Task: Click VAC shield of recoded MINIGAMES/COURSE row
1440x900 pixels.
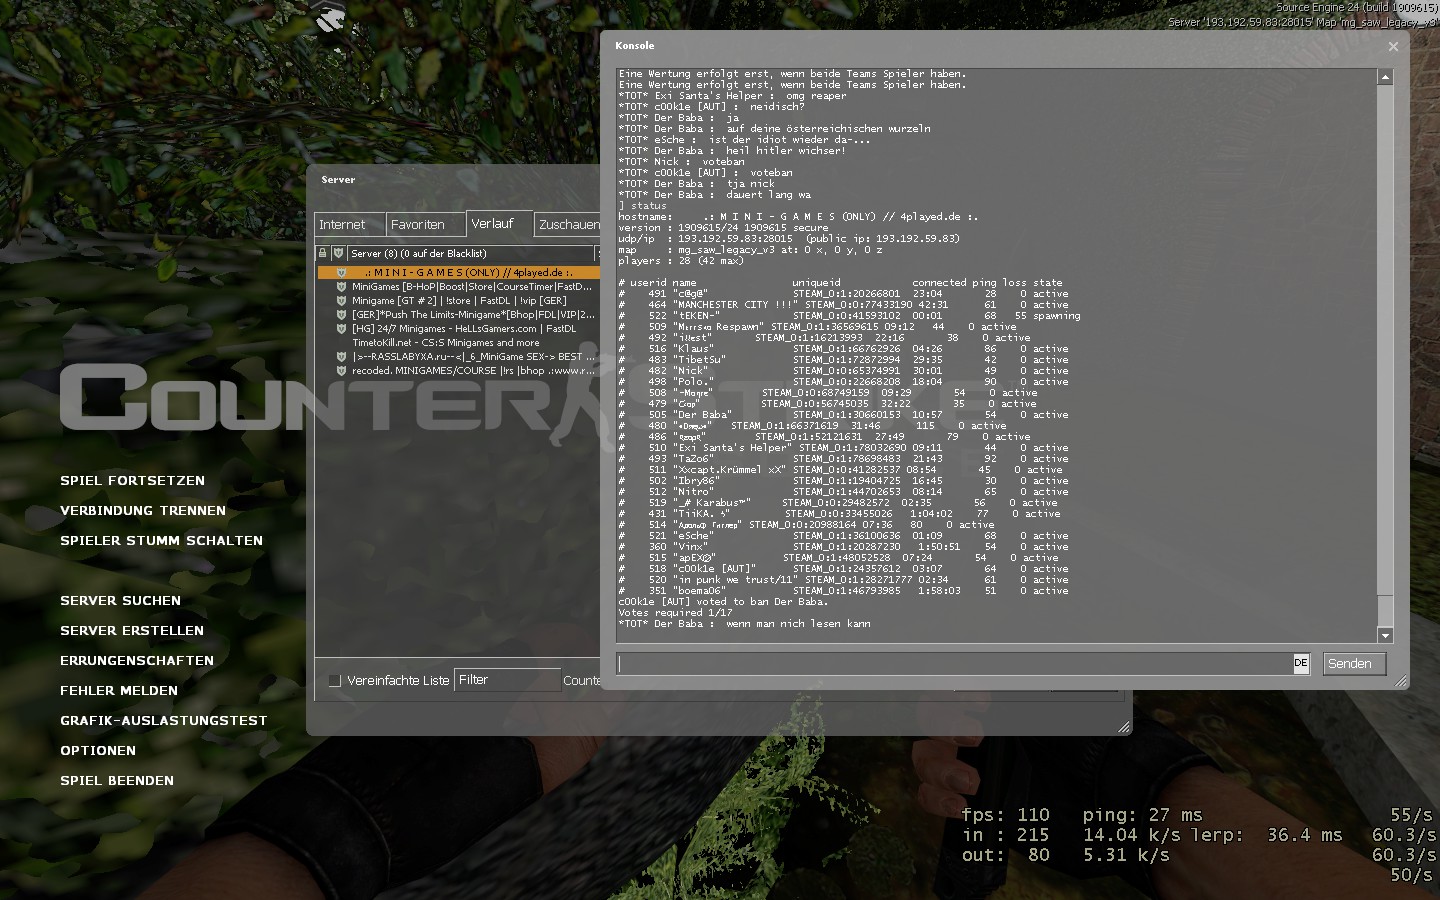Action: click(341, 370)
